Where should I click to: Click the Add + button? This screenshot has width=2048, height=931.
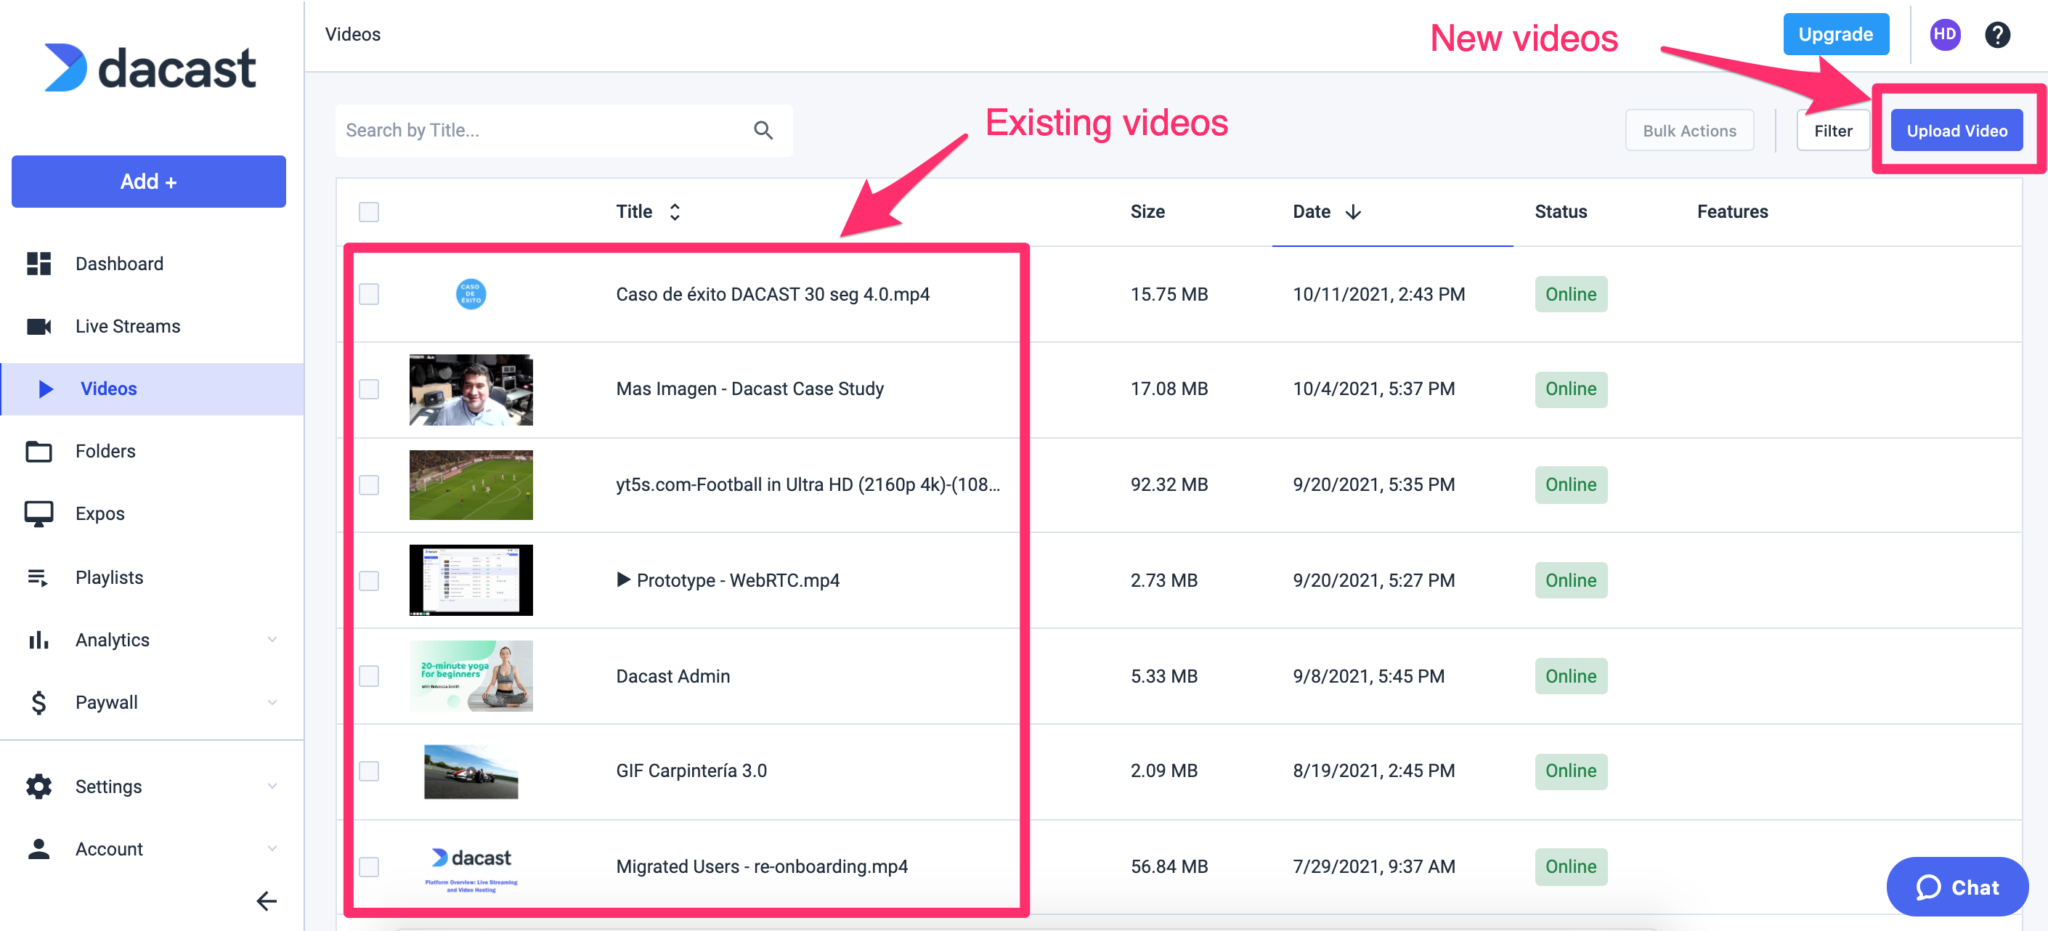tap(148, 181)
